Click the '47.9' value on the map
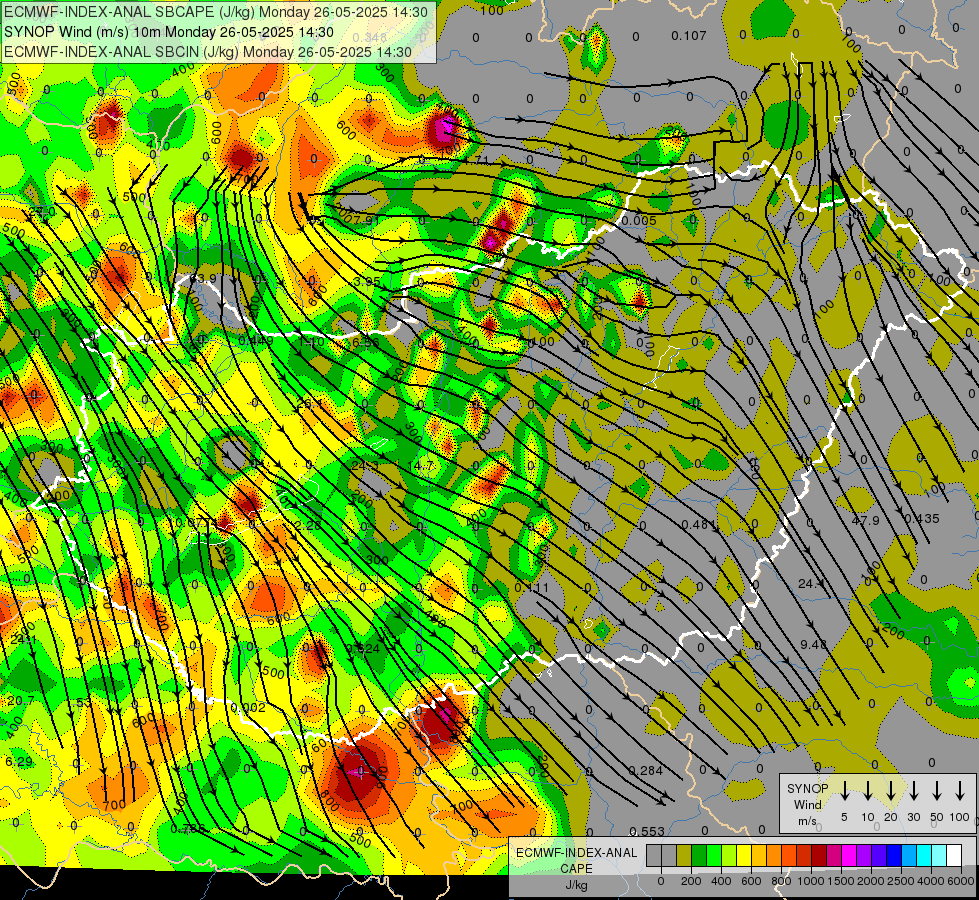Image resolution: width=979 pixels, height=900 pixels. tap(865, 520)
